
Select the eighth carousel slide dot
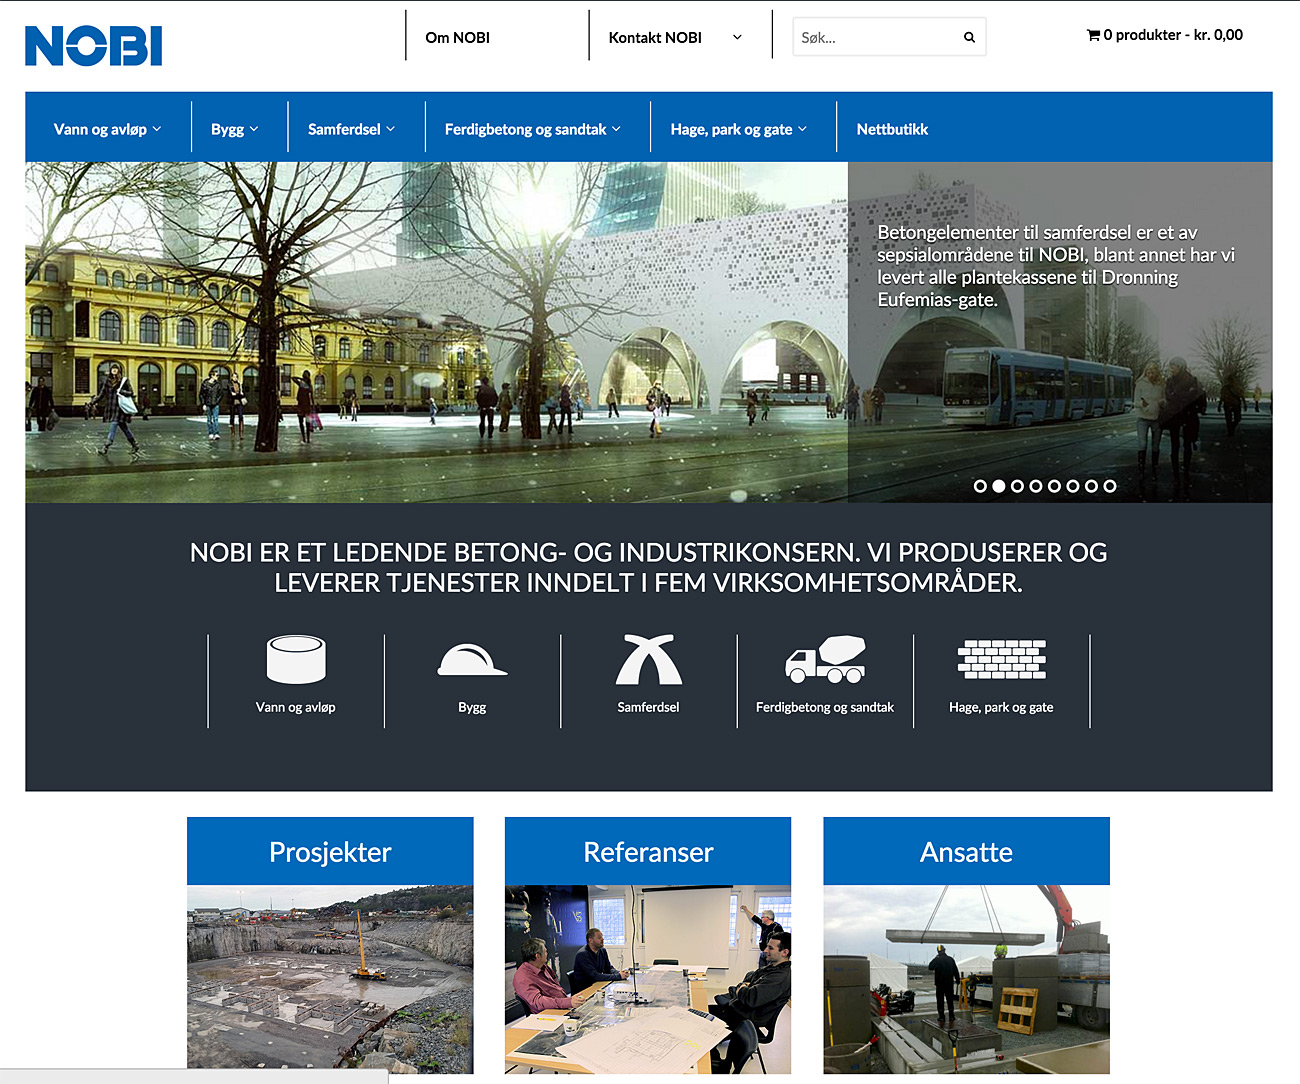pyautogui.click(x=1110, y=486)
